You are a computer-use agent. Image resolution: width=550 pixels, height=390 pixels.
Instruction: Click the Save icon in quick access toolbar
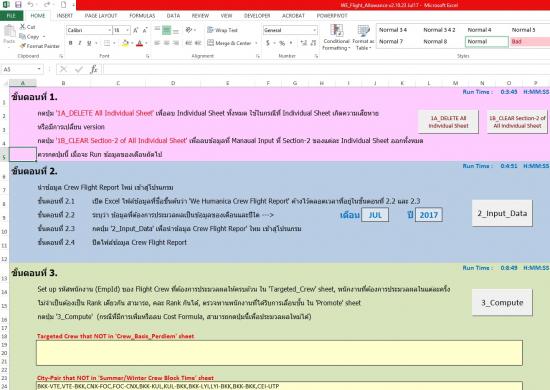(18, 5)
